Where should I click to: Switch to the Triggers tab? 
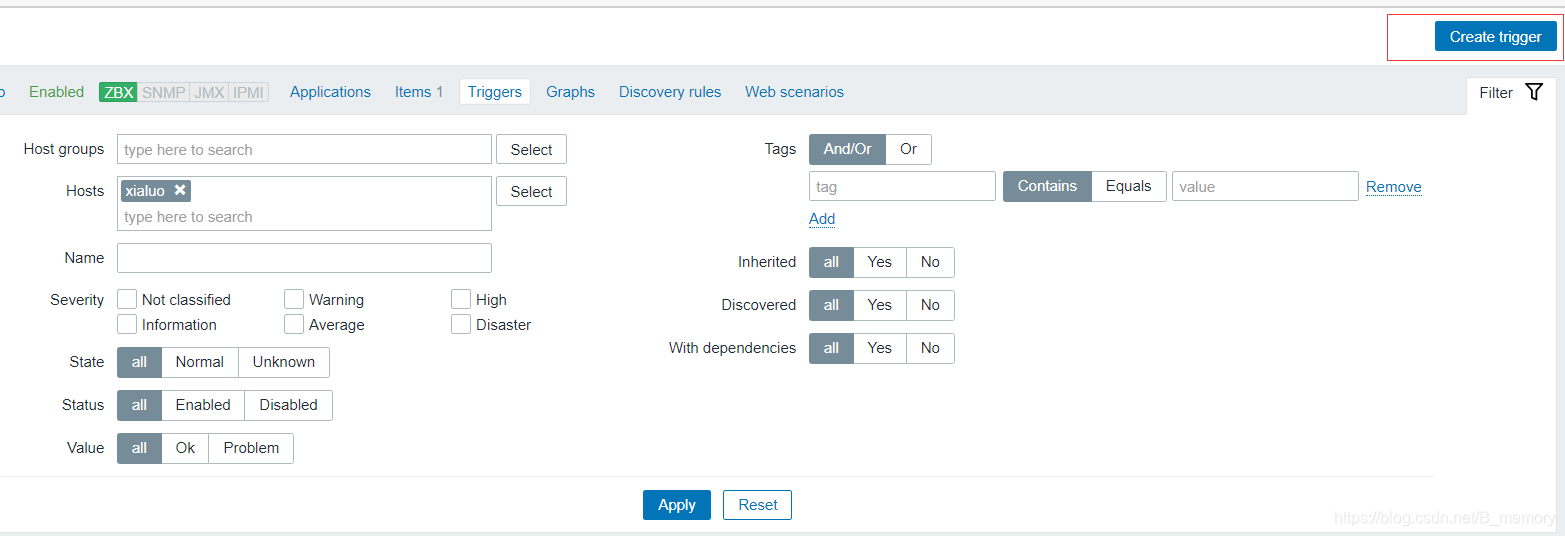tap(495, 92)
